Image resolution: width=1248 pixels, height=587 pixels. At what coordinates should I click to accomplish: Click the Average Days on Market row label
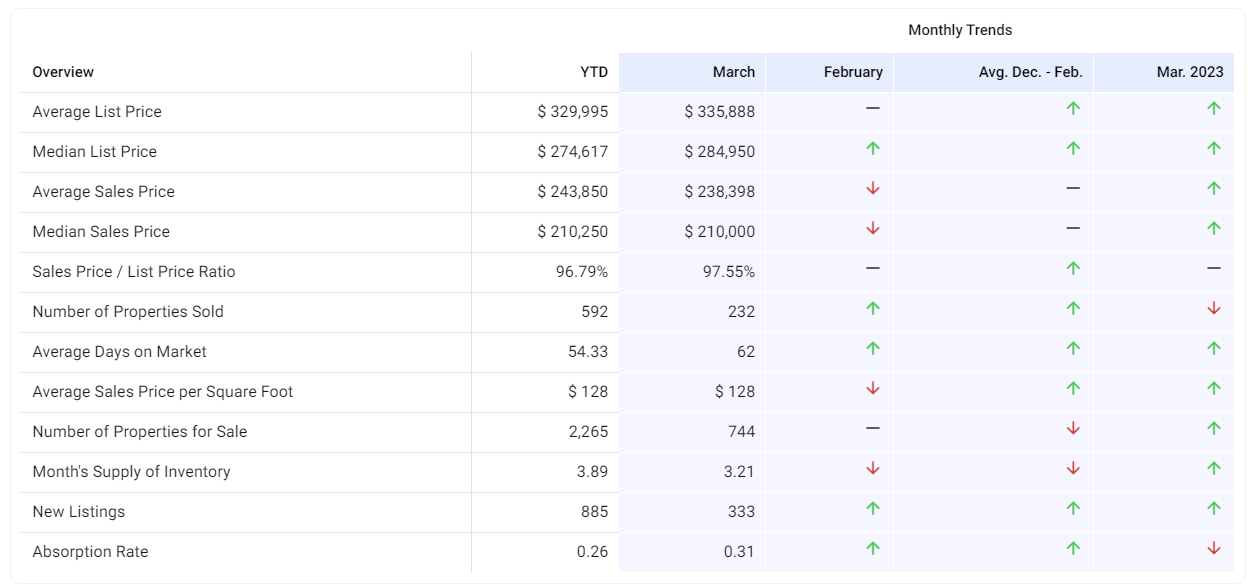[119, 352]
